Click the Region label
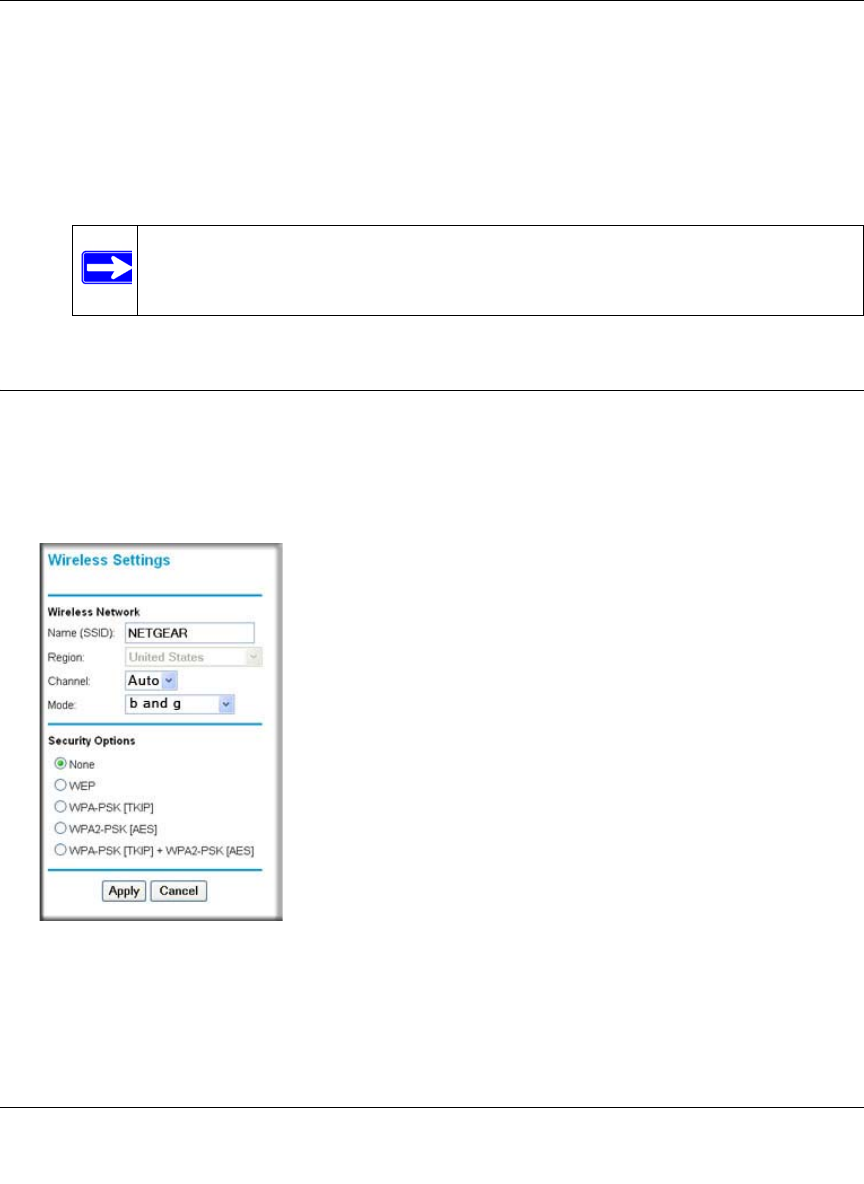Image resolution: width=864 pixels, height=1184 pixels. click(66, 658)
